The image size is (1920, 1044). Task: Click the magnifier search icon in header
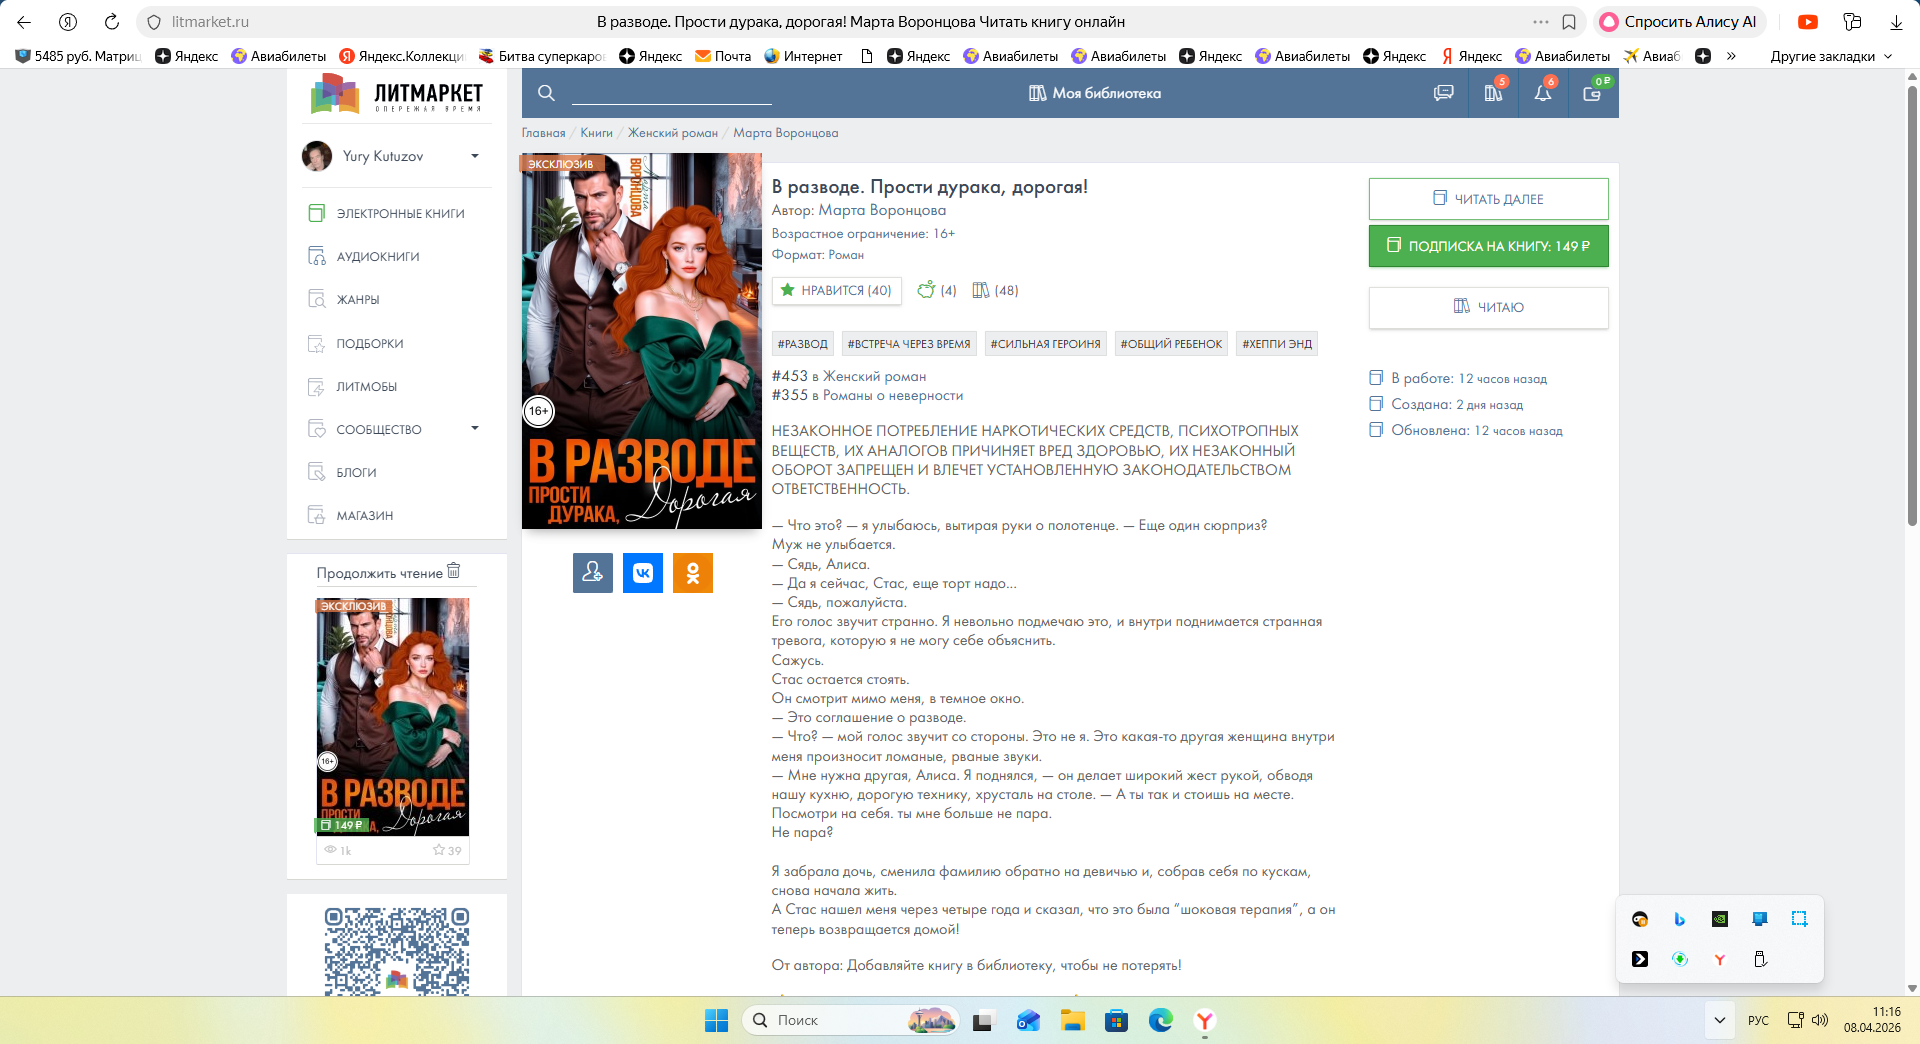coord(546,93)
